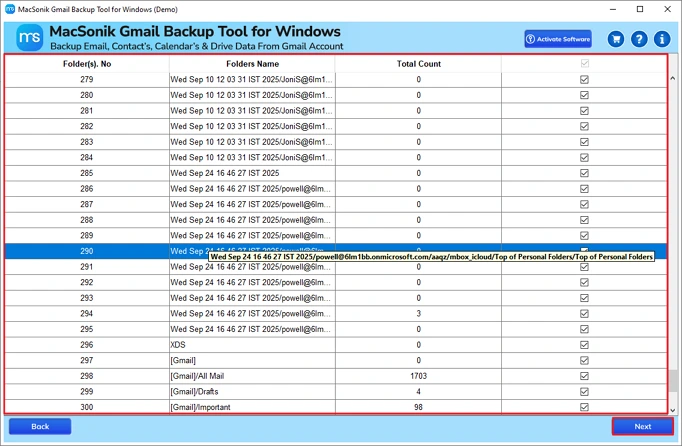The height and width of the screenshot is (446, 682).
Task: Click the Back button
Action: (x=40, y=426)
